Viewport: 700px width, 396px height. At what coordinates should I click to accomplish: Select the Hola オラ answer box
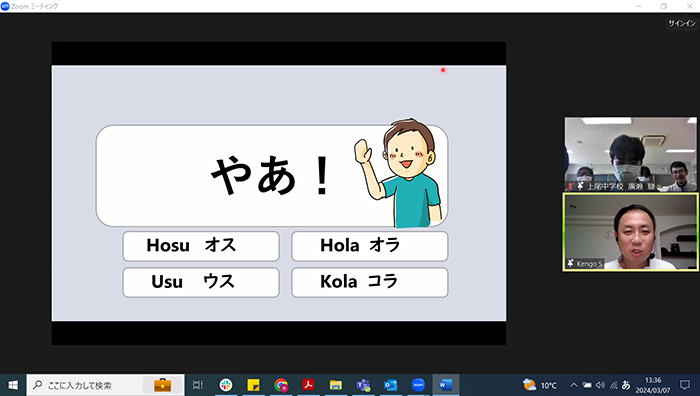coord(370,246)
